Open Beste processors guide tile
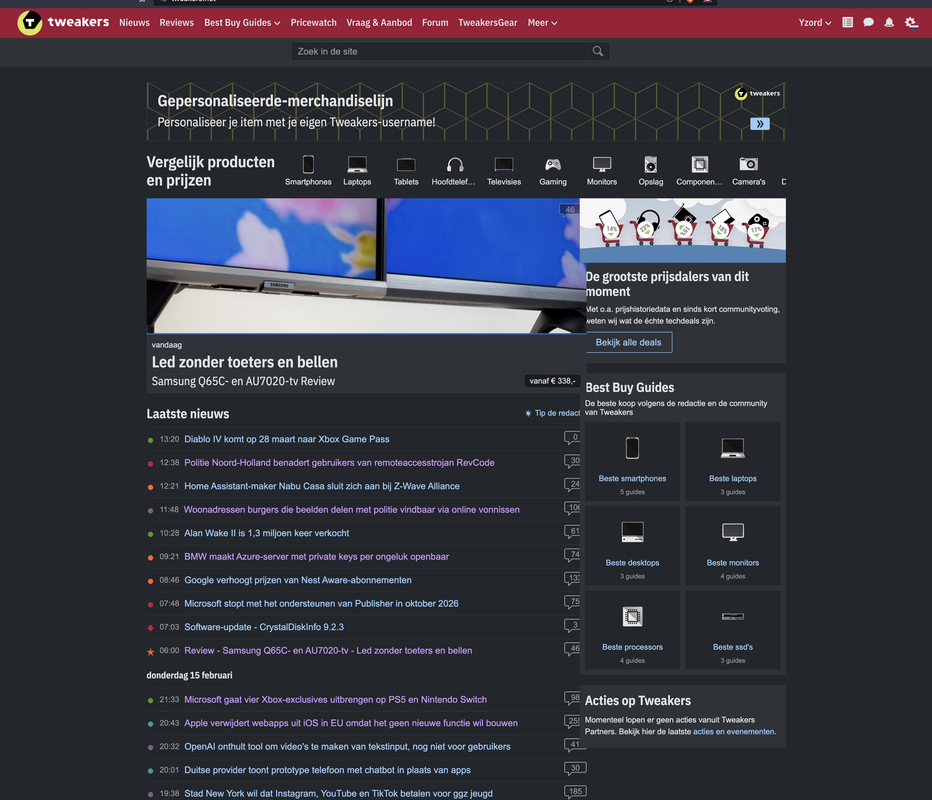This screenshot has height=800, width=932. pyautogui.click(x=632, y=631)
